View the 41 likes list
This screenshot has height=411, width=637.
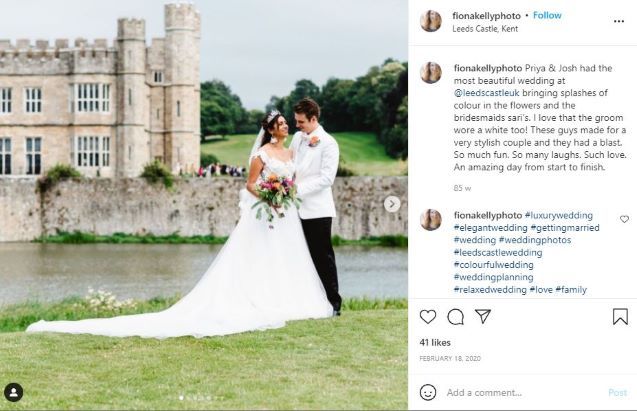click(435, 343)
